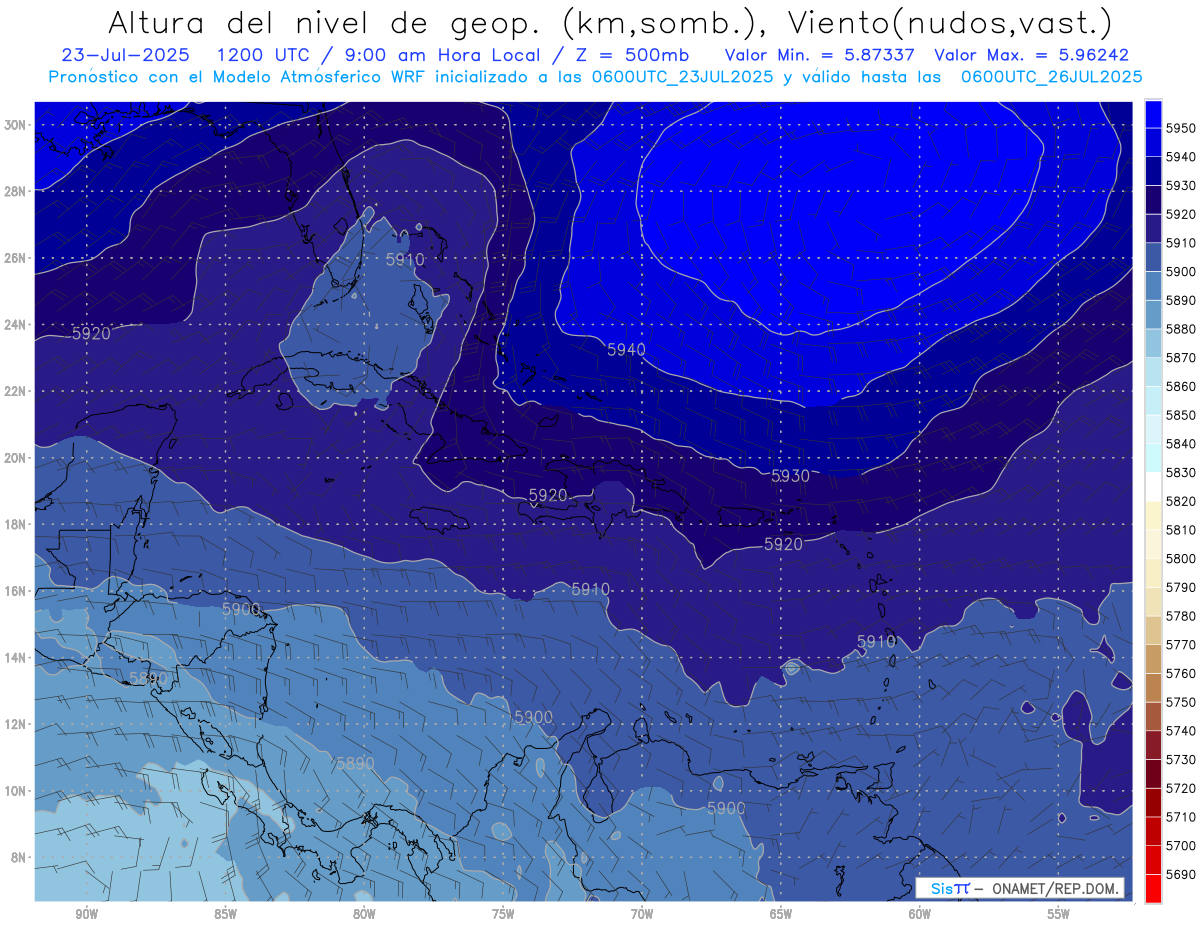Click the brightest blue swatch atop the color bar
Screen dimensions: 1200x927
pos(1153,113)
